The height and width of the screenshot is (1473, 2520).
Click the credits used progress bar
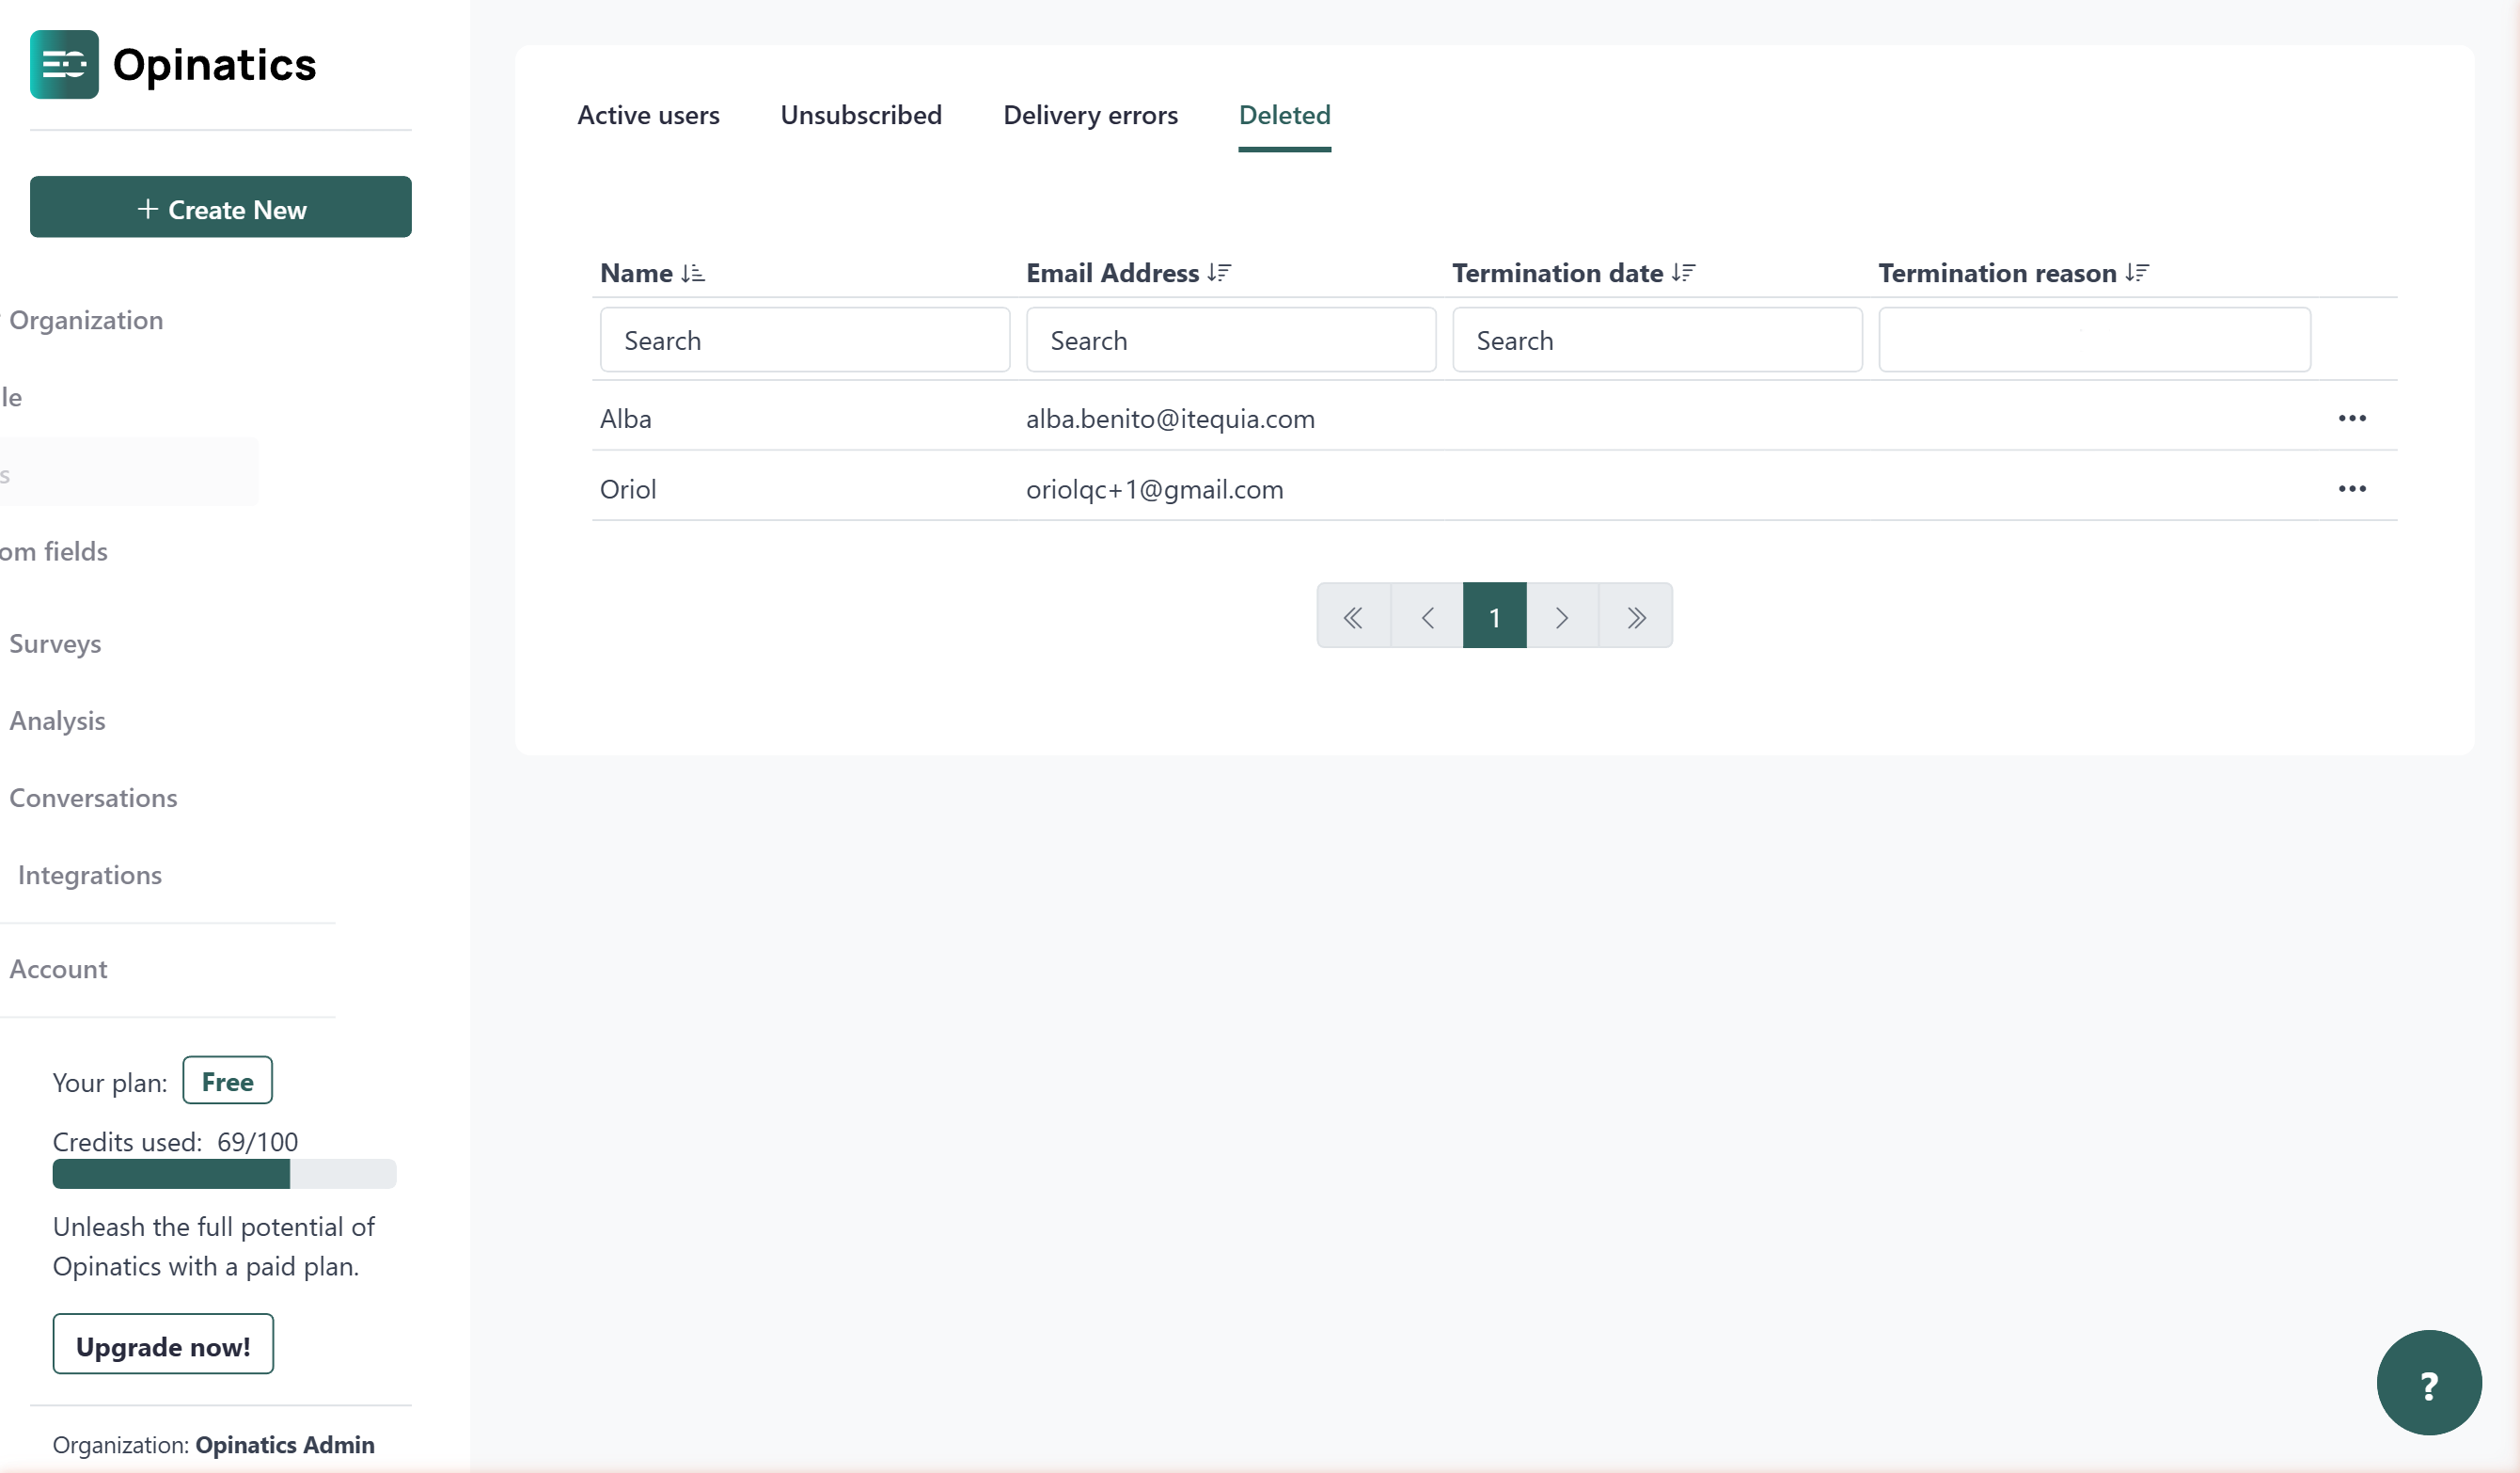(225, 1175)
